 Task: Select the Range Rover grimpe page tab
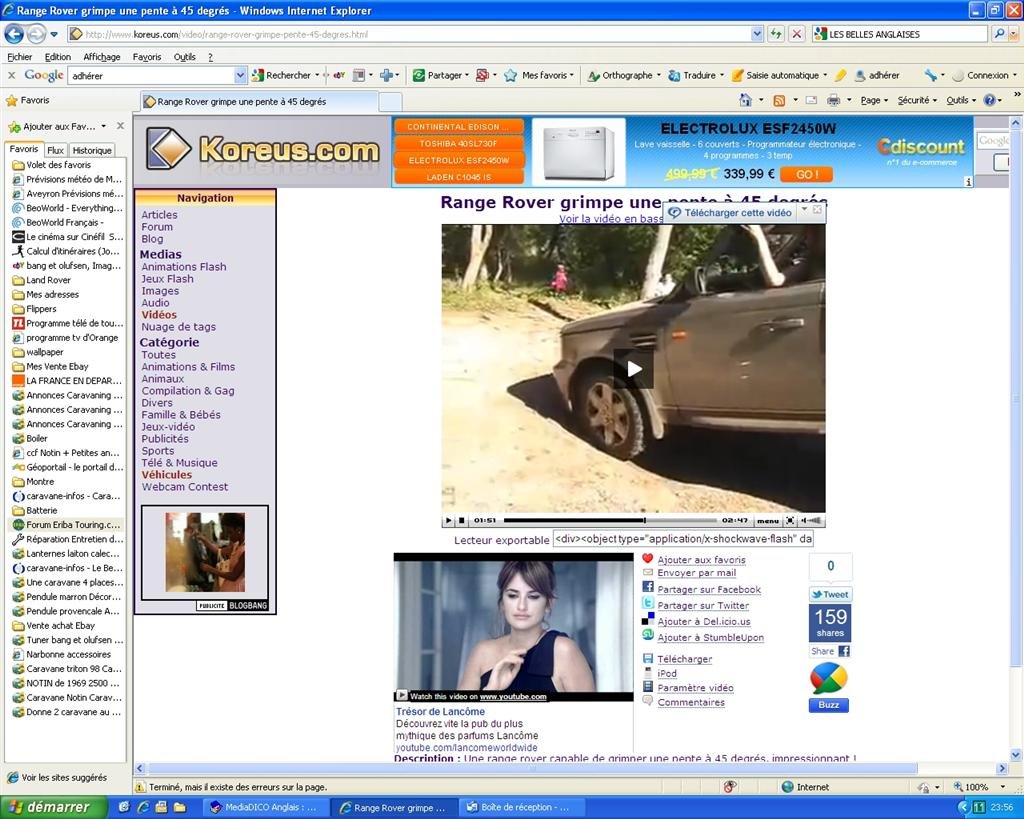click(x=259, y=102)
